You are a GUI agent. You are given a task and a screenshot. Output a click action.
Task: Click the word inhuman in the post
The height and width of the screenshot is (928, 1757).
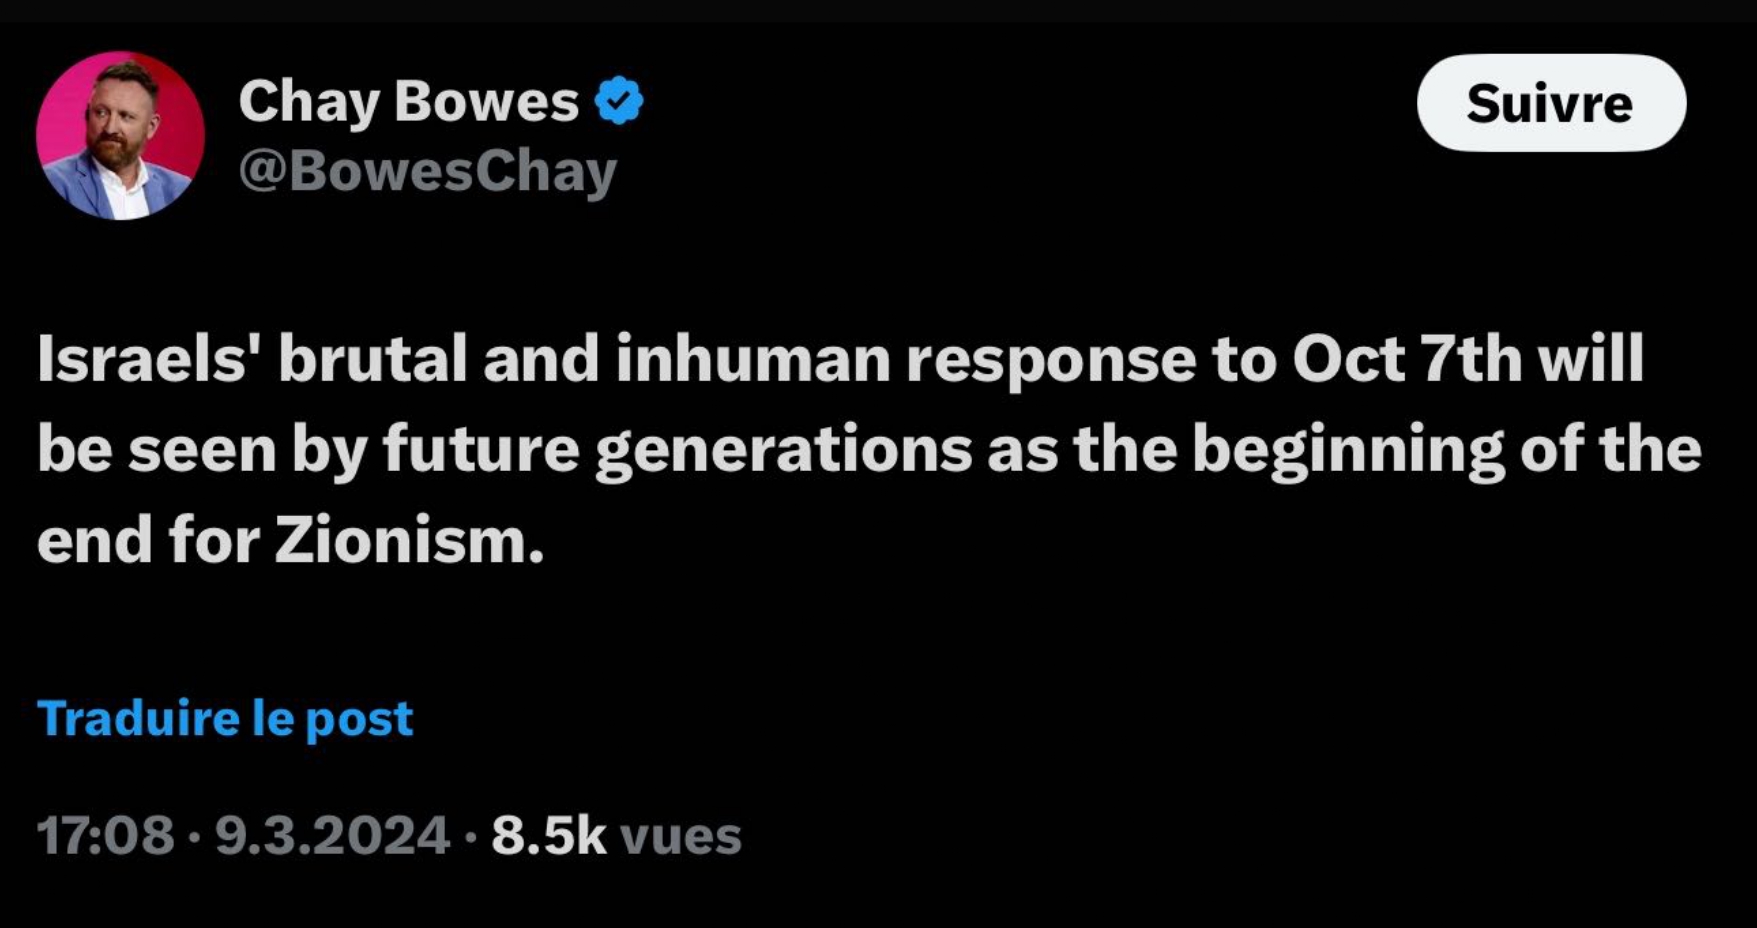(x=752, y=359)
